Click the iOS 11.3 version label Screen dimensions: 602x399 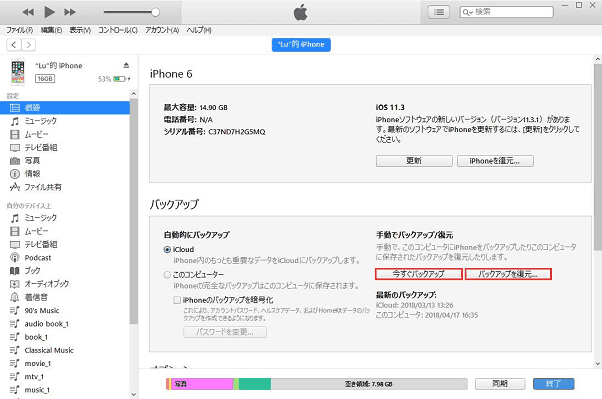(x=390, y=108)
